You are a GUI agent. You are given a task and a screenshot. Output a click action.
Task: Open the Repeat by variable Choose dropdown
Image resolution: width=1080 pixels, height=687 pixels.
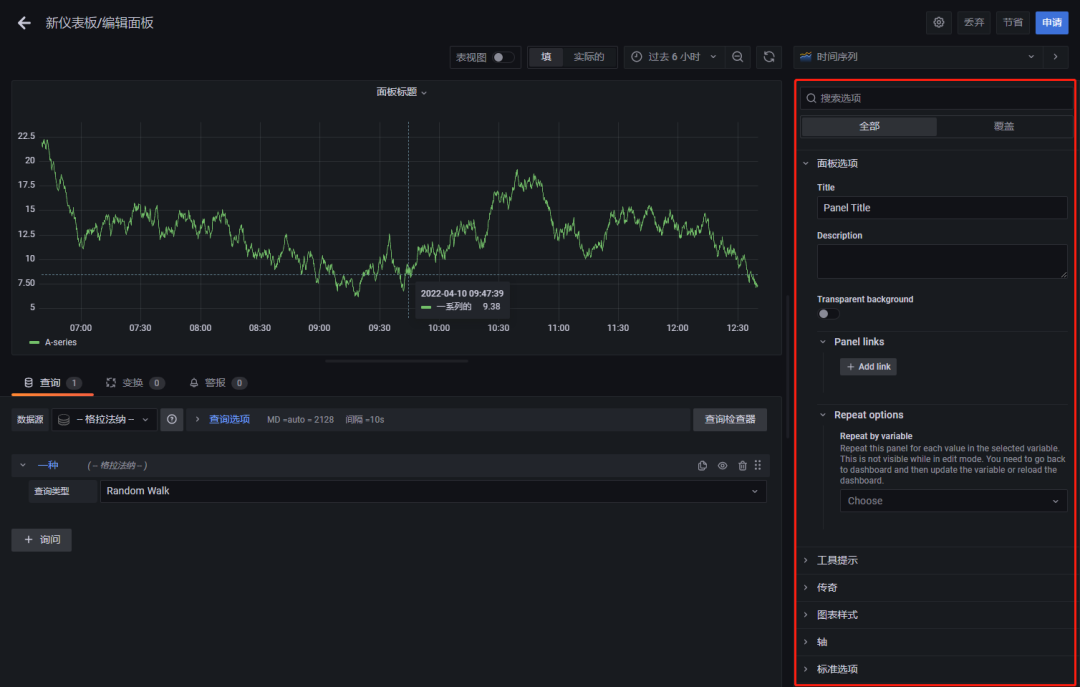point(953,501)
